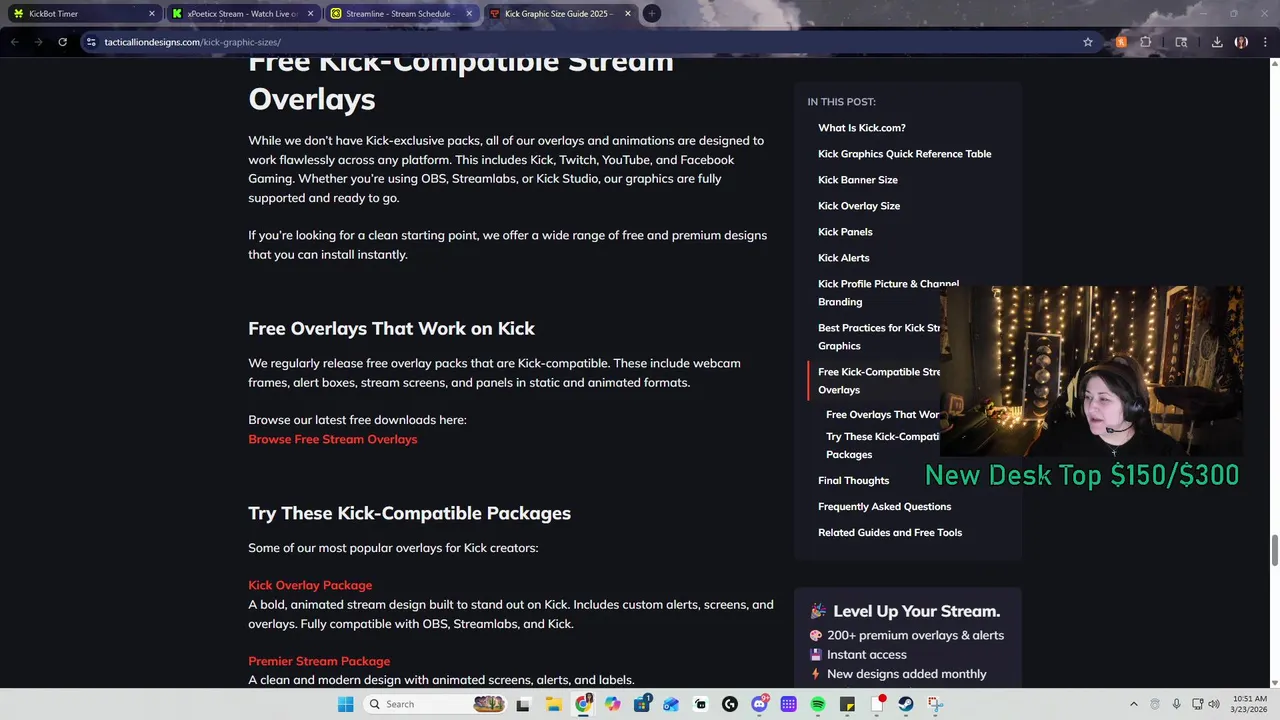Image resolution: width=1280 pixels, height=720 pixels.
Task: Select the Kick Graphic Size Guide tab
Action: (x=560, y=14)
